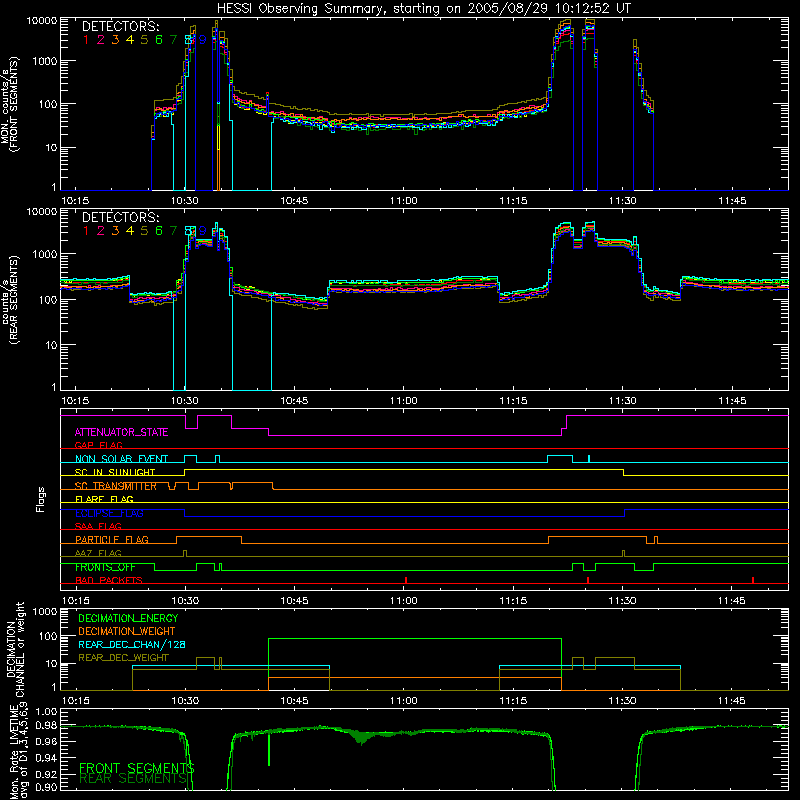Screen dimensions: 800x800
Task: Select olive detector 5 in front segments legend
Action: [144, 40]
